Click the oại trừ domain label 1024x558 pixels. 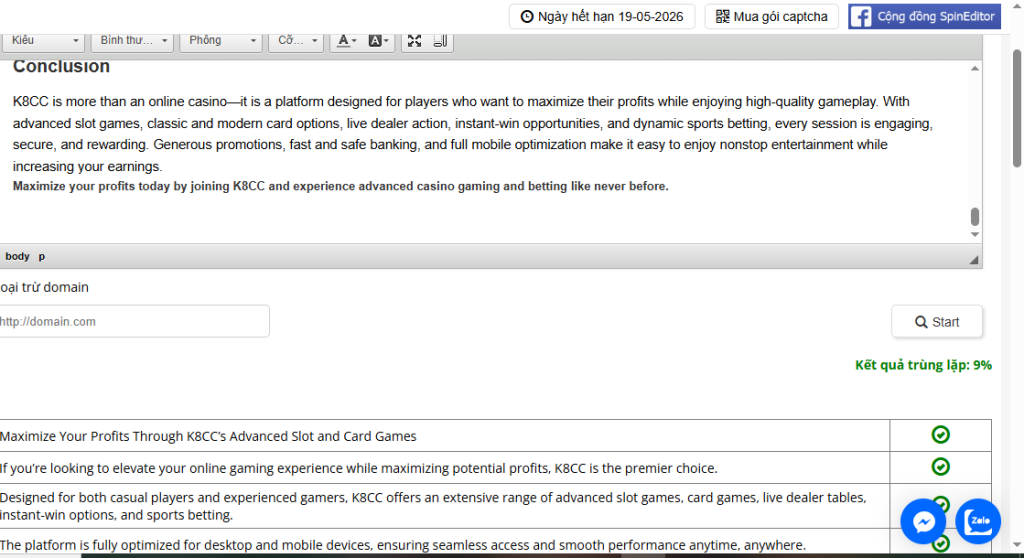tap(44, 287)
